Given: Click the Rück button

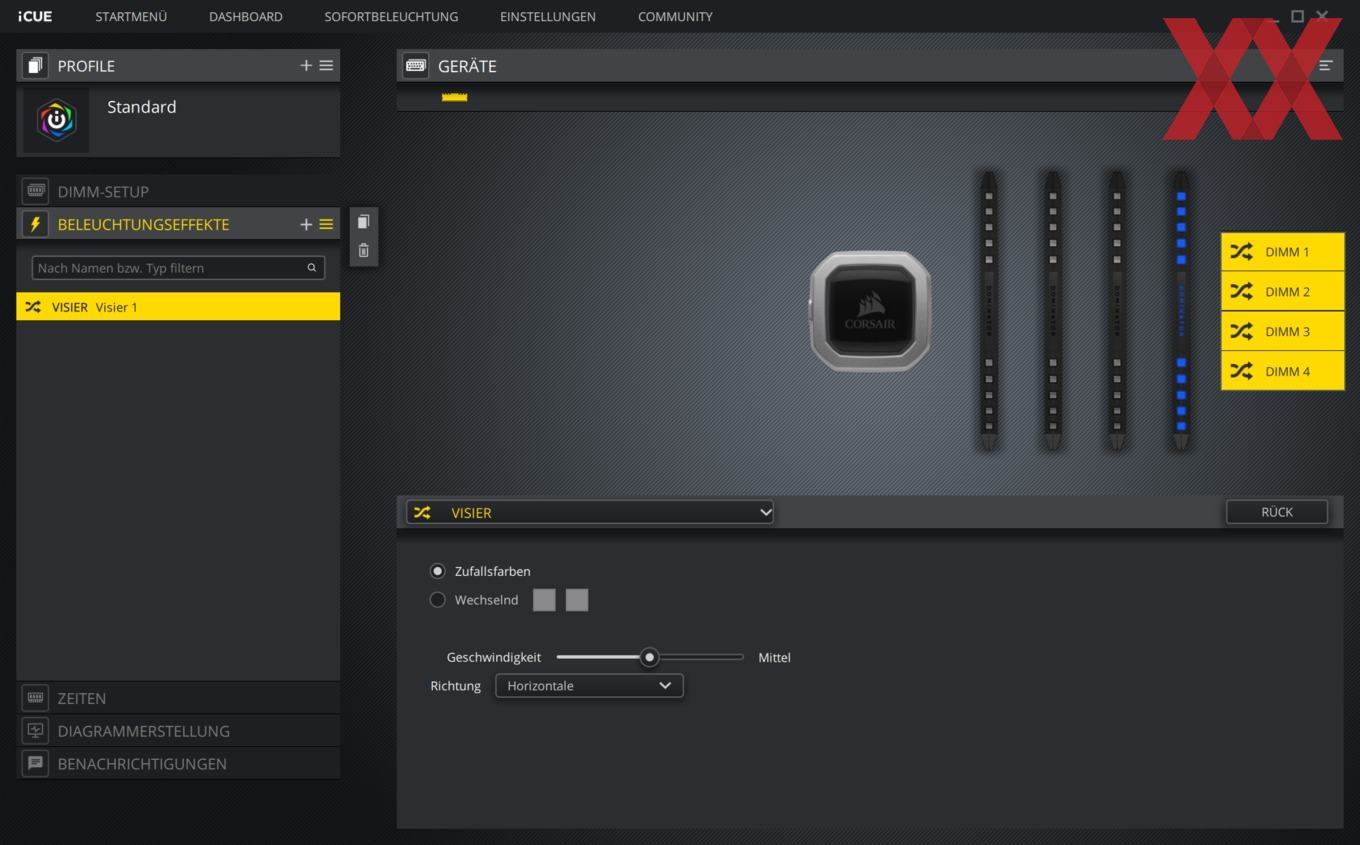Looking at the screenshot, I should coord(1277,512).
